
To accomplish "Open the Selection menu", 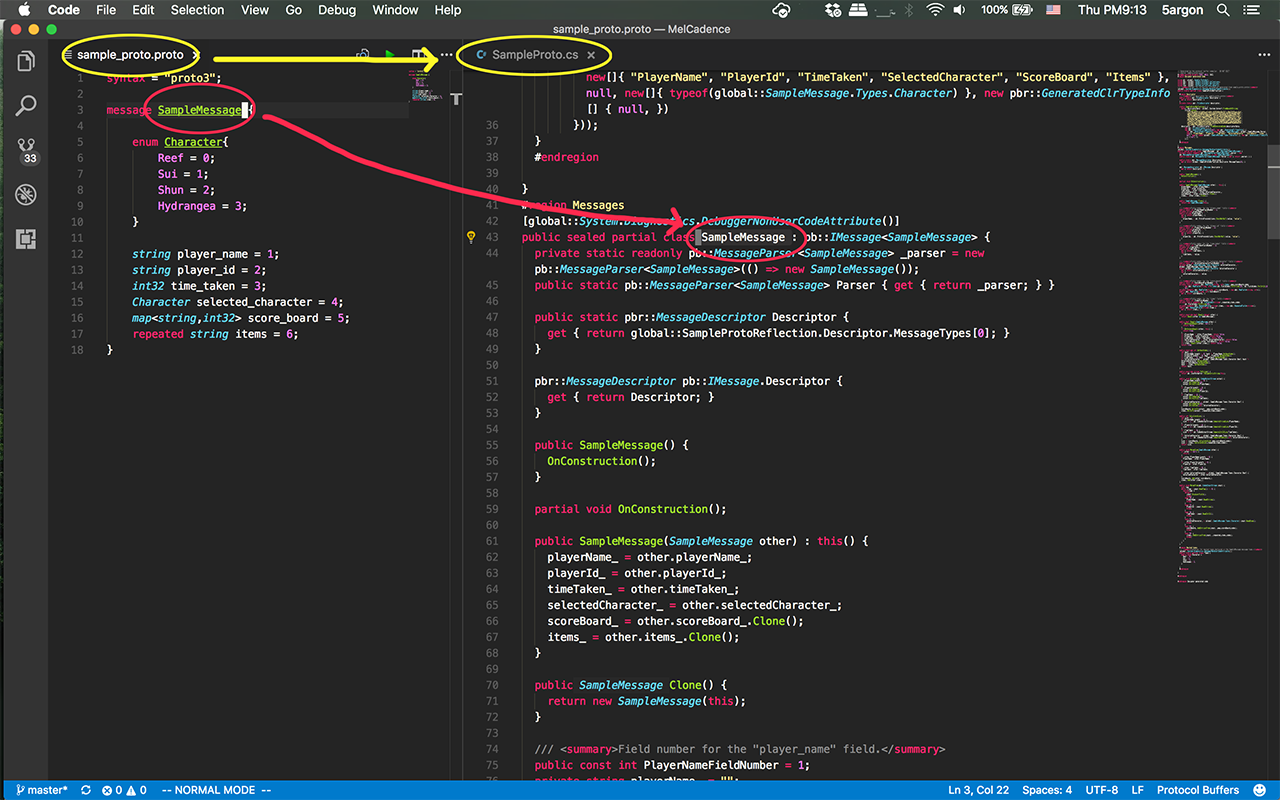I will point(197,10).
